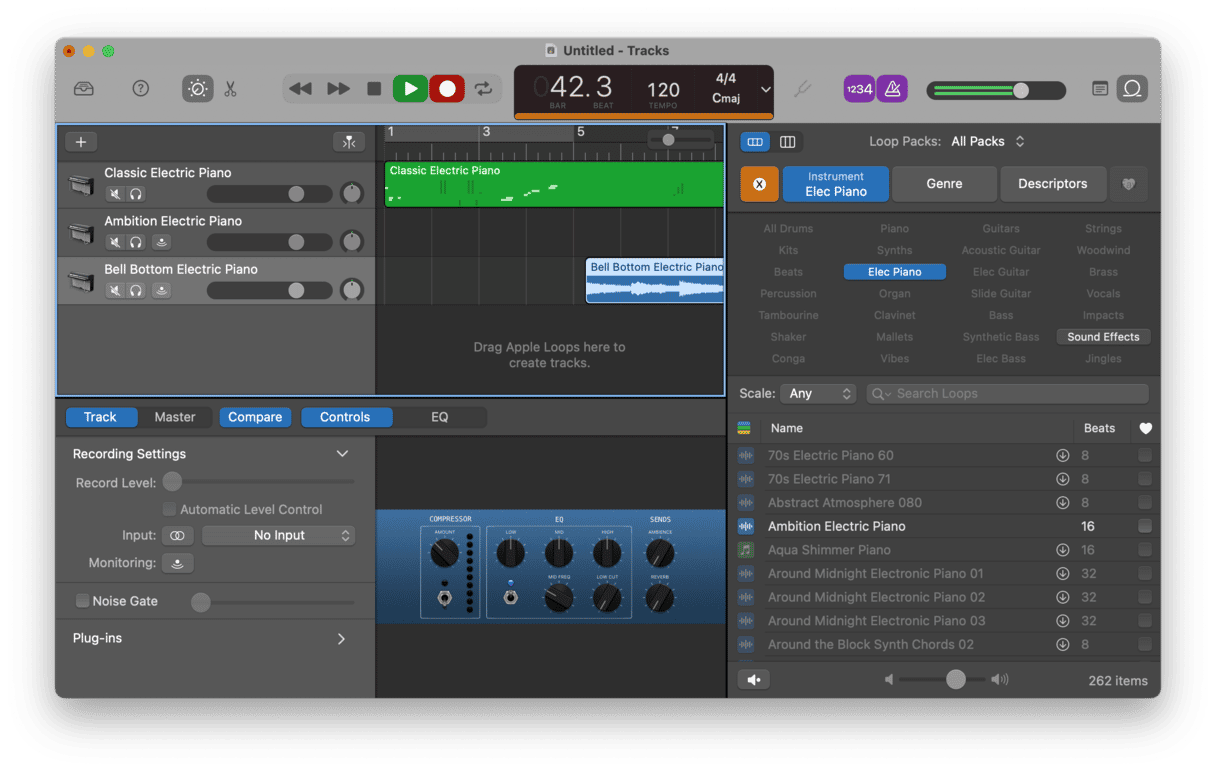Image resolution: width=1216 pixels, height=771 pixels.
Task: Click the Stop transport button
Action: (374, 89)
